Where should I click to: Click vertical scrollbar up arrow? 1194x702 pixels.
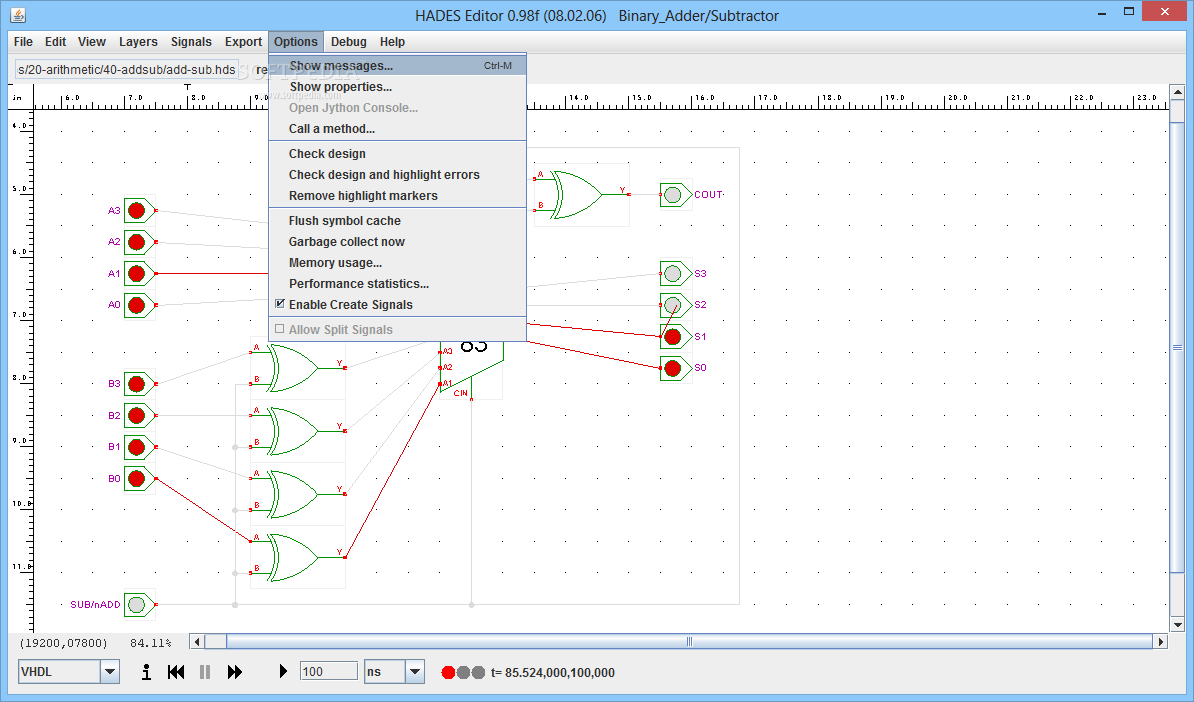[1177, 92]
